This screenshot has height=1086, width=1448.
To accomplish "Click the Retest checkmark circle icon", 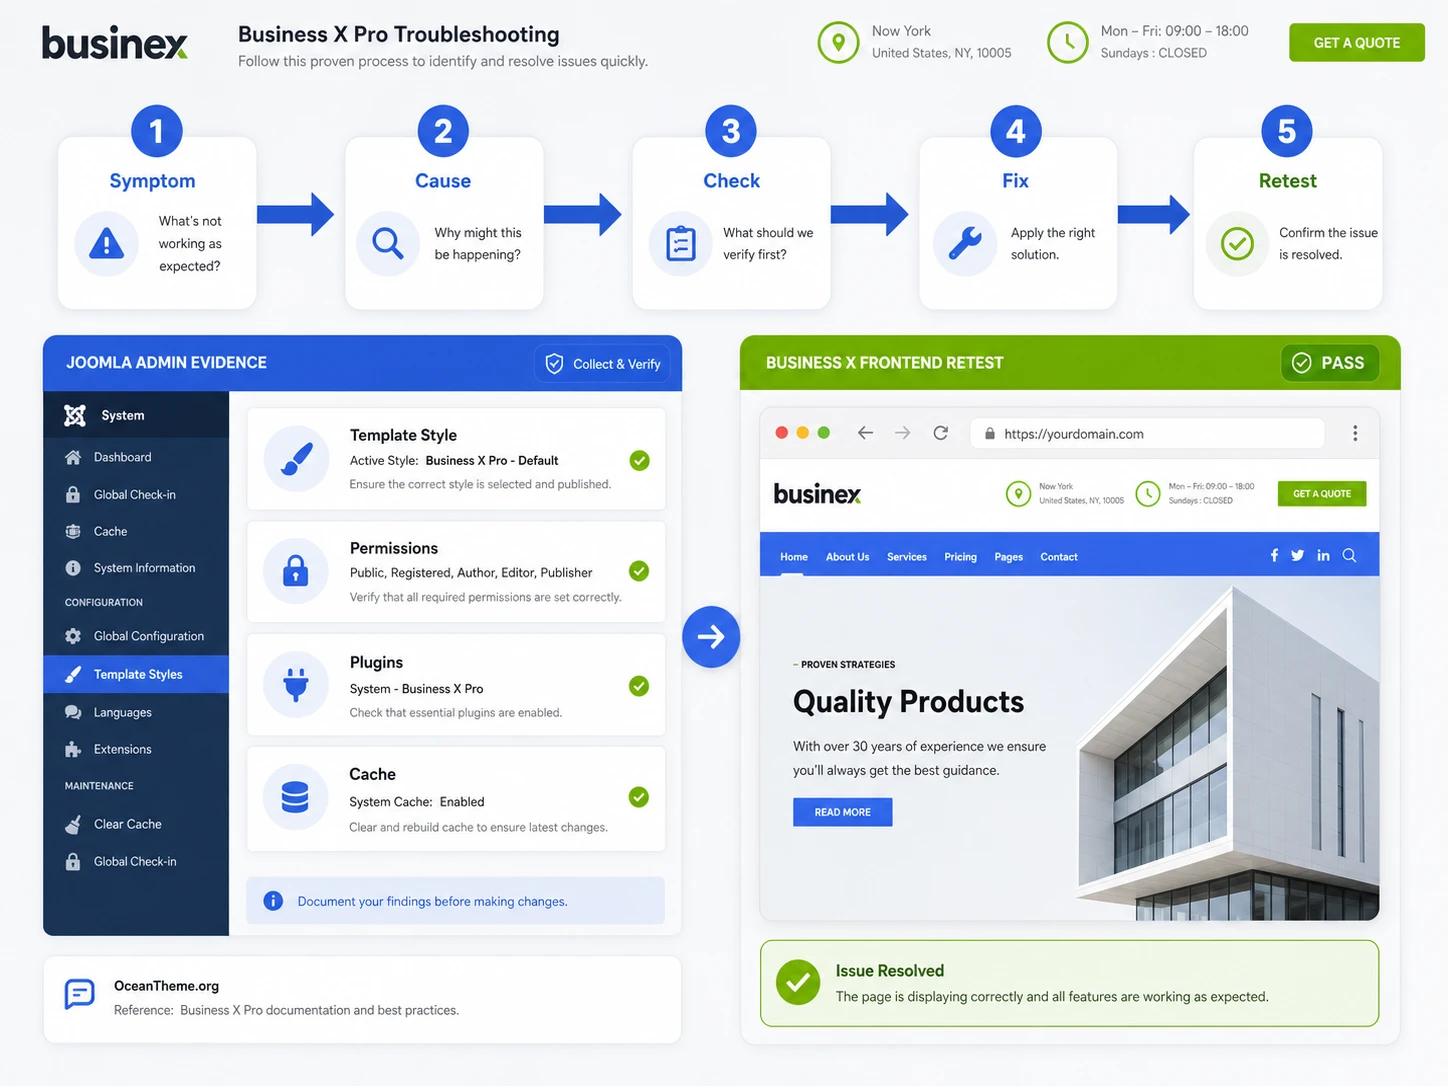I will coord(1237,243).
